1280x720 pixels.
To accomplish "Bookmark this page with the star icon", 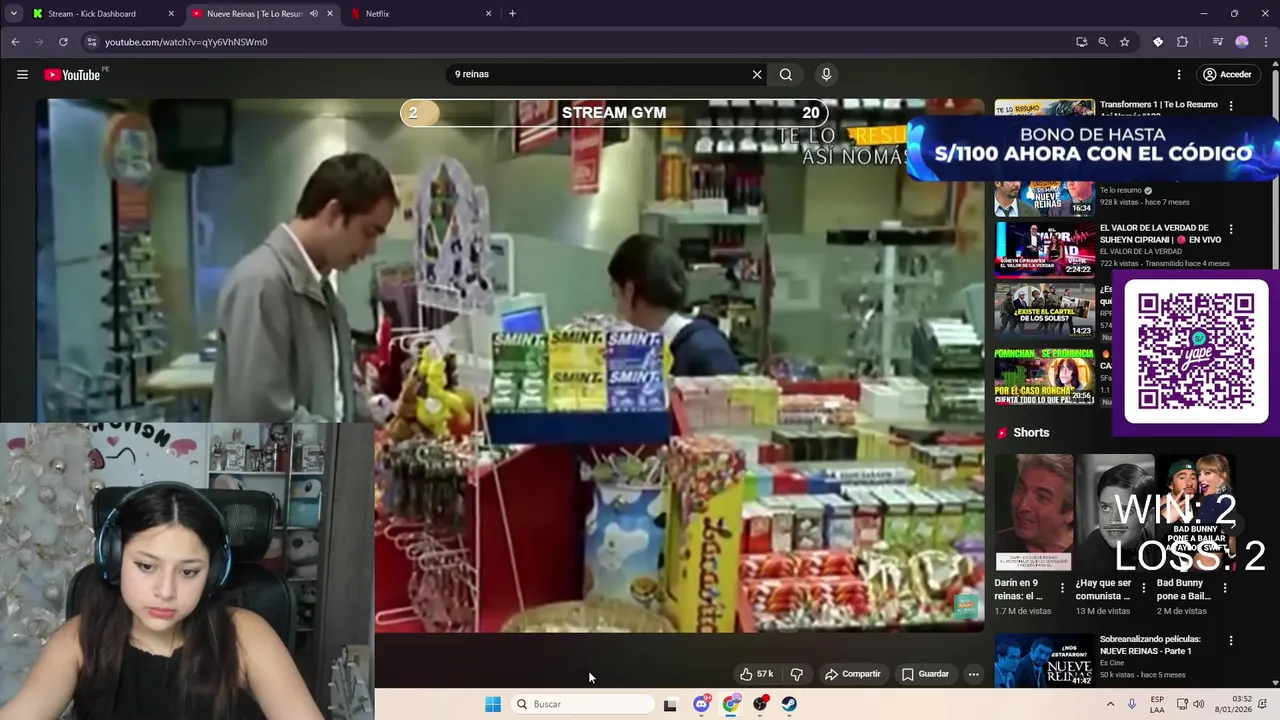I will point(1125,42).
